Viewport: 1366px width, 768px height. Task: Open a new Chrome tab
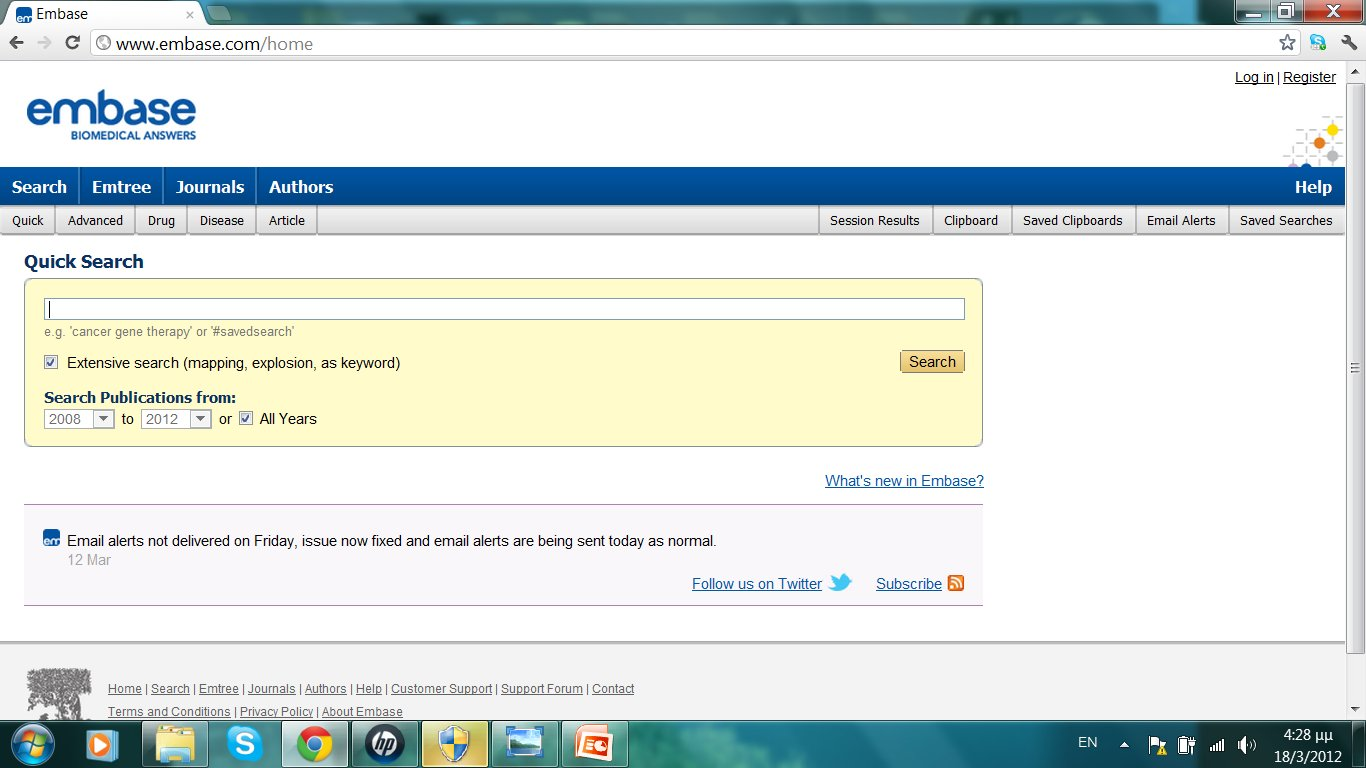pyautogui.click(x=219, y=13)
